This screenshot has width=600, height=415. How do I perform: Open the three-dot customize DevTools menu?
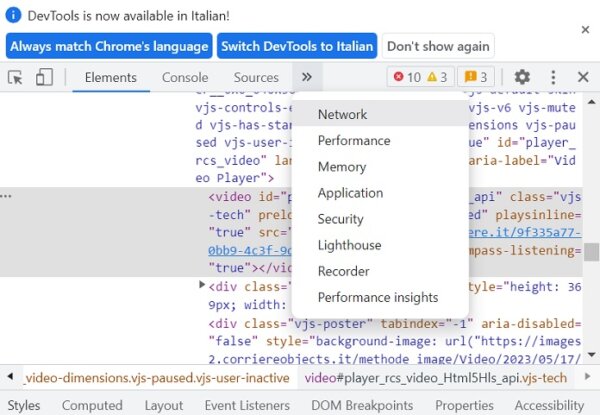click(x=553, y=77)
